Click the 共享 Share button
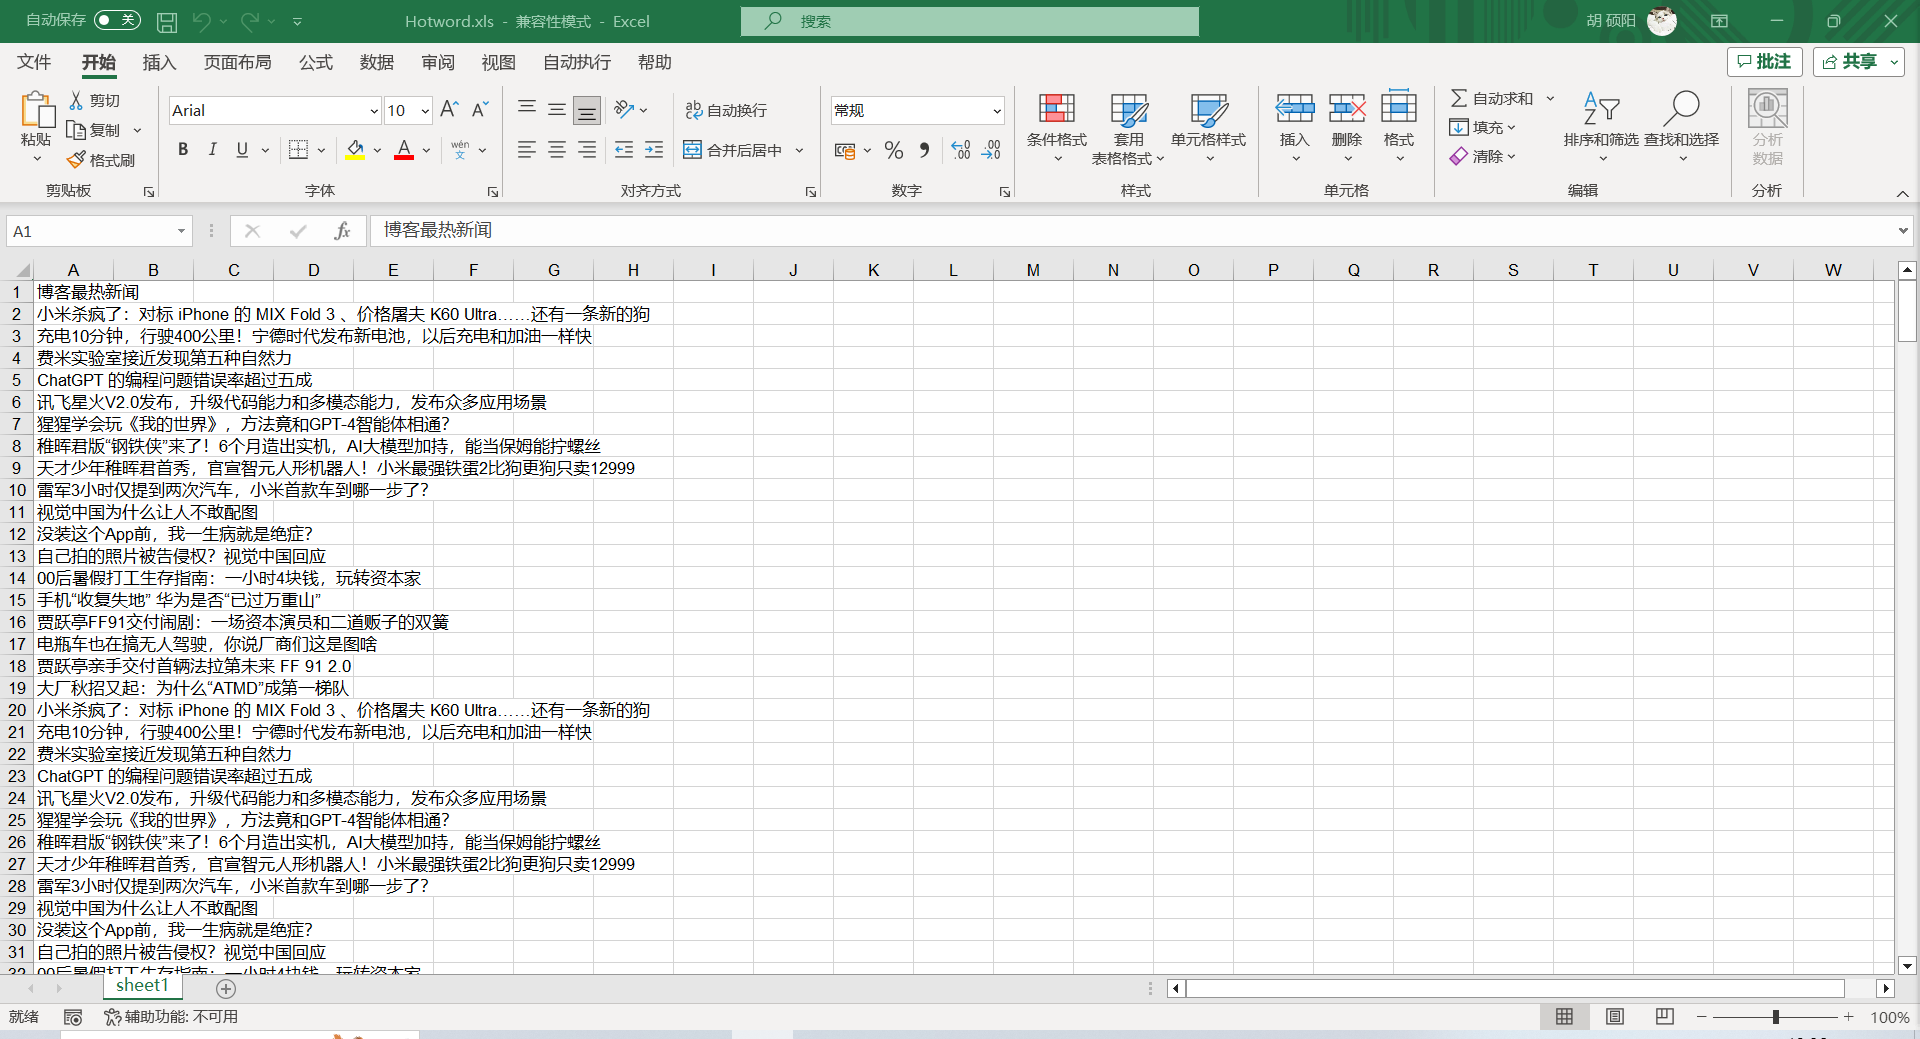Screen dimensions: 1920x1039 click(1850, 62)
